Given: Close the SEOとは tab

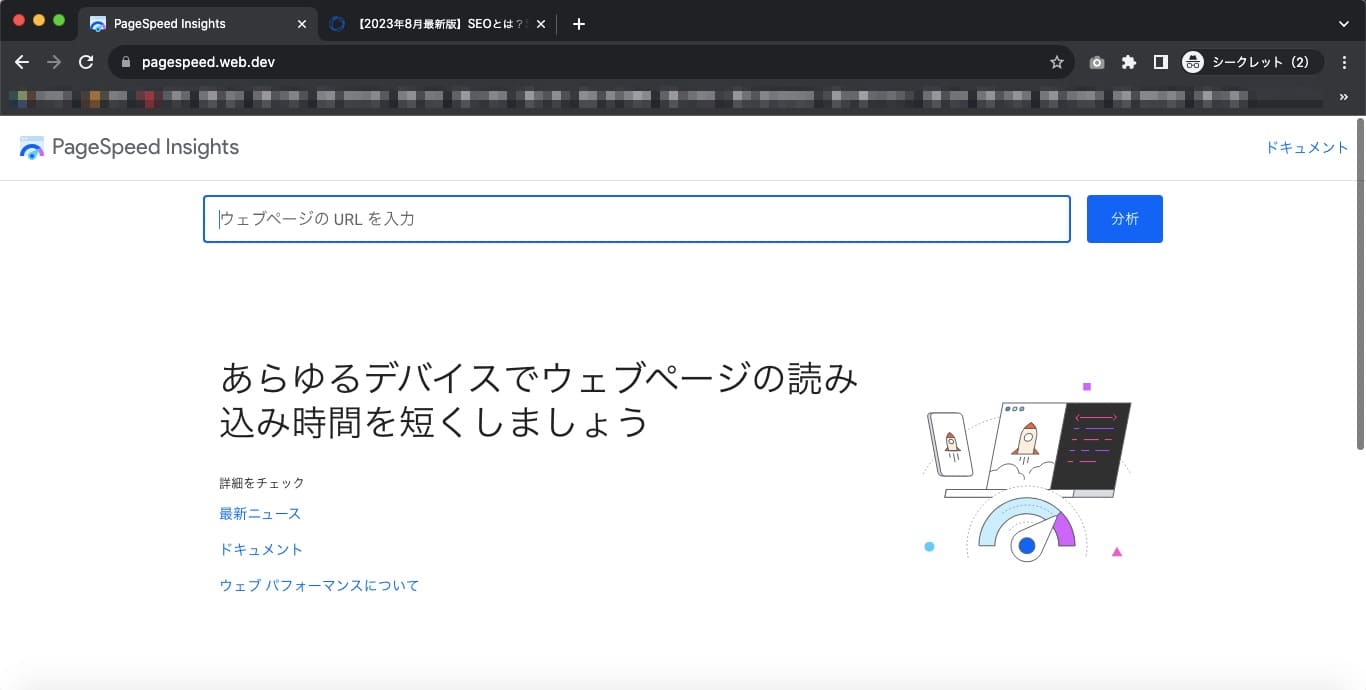Looking at the screenshot, I should [541, 24].
